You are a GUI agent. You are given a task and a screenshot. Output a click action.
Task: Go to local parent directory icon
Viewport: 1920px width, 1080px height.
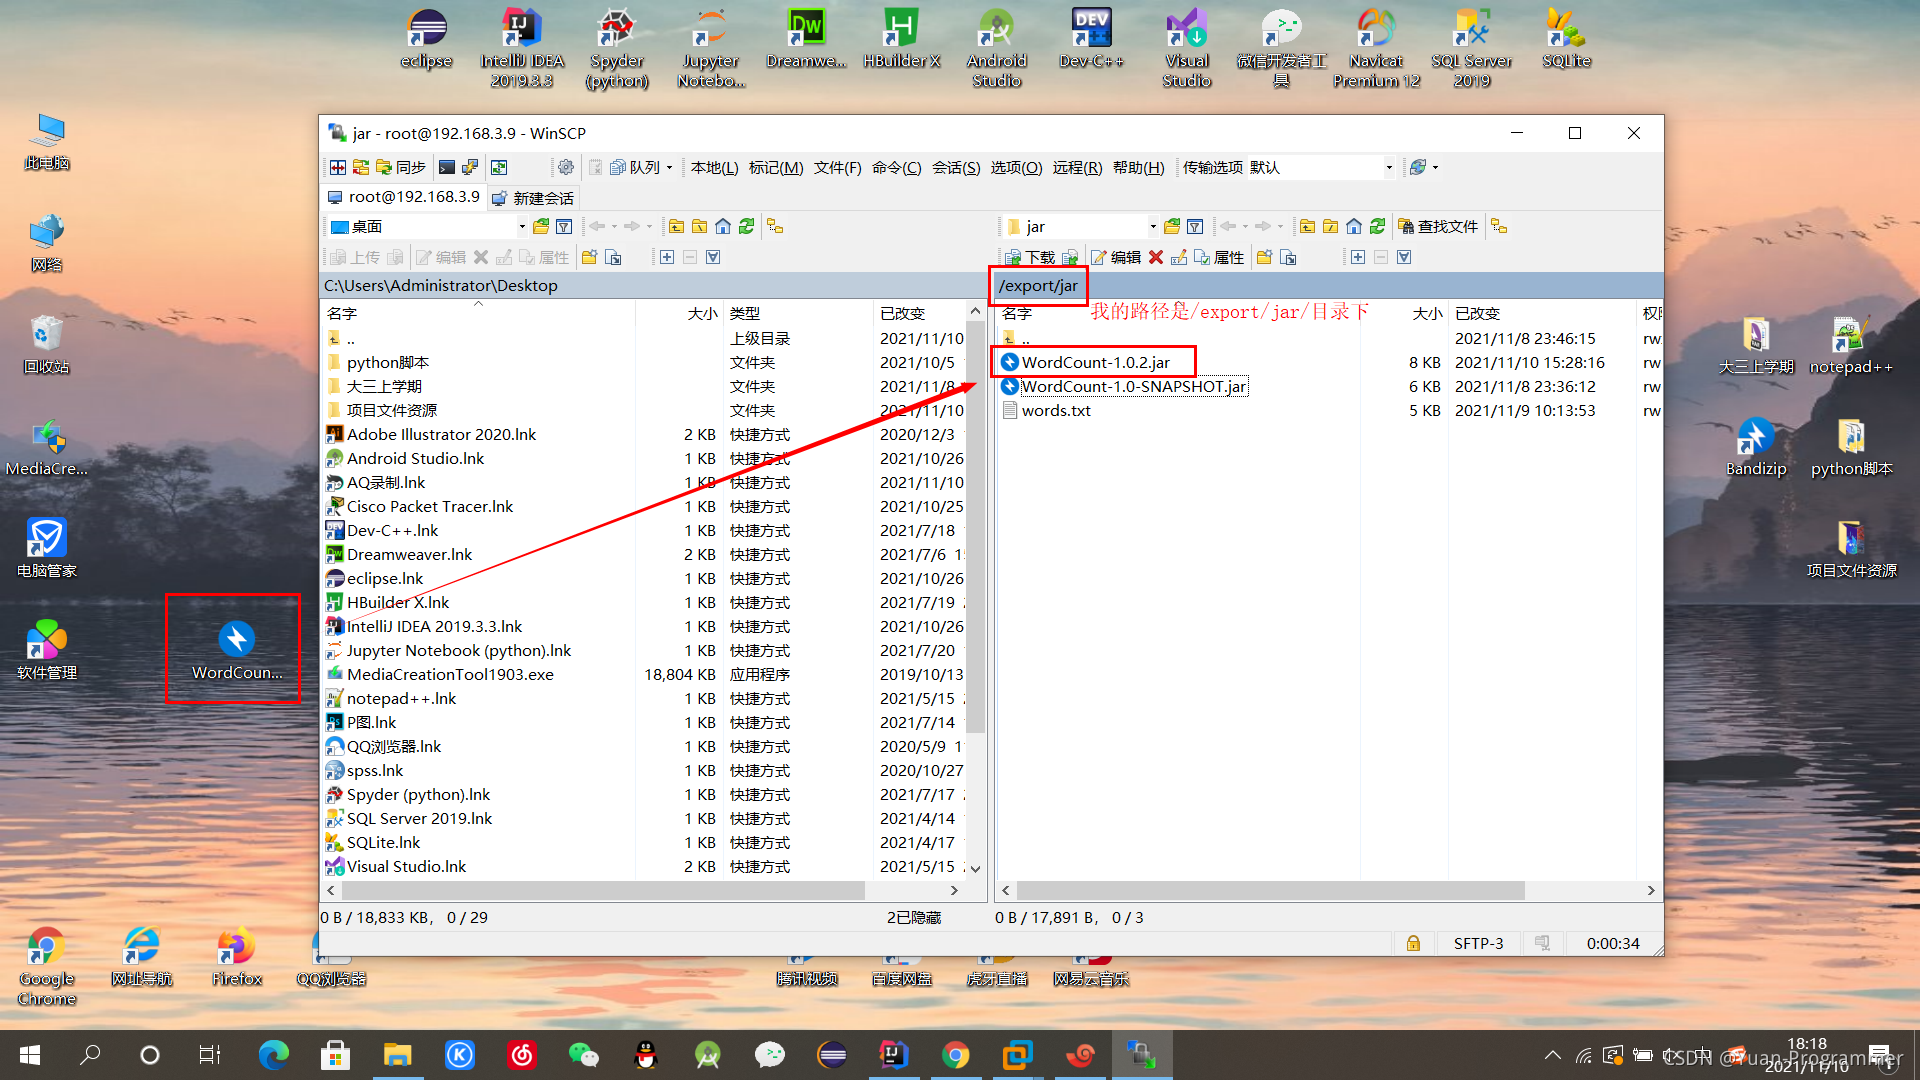(x=676, y=227)
